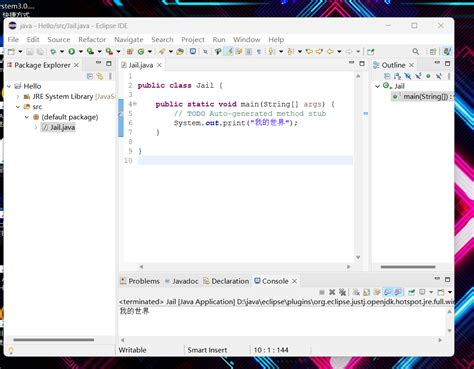This screenshot has height=369, width=474.
Task: Click Remove All Terminated Launches in Console
Action: (342, 292)
